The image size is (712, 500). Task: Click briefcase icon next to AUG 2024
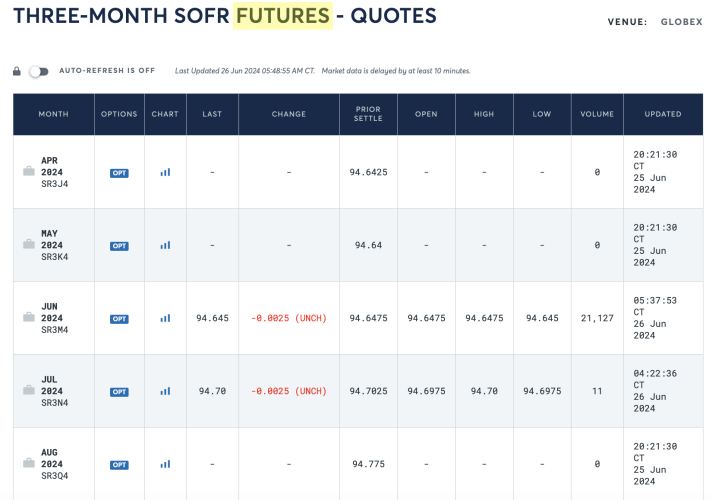29,463
